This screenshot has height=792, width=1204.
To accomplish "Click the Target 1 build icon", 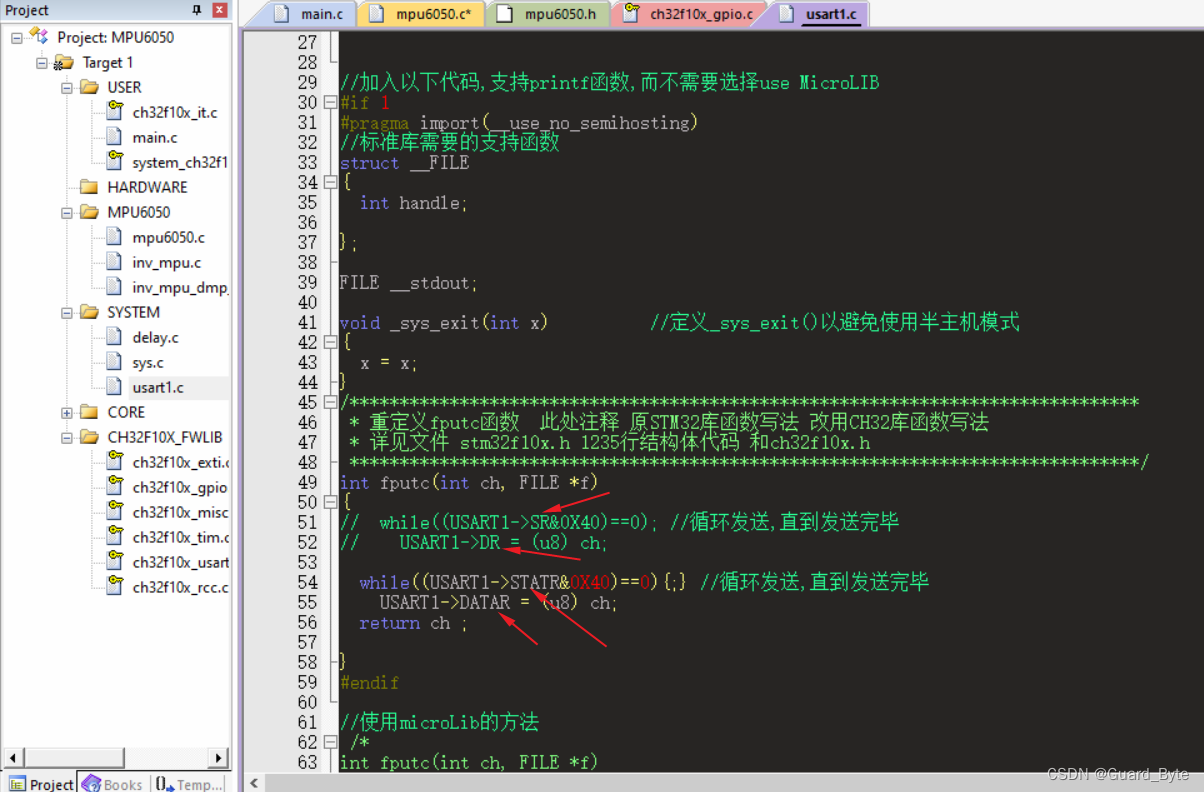I will click(63, 61).
